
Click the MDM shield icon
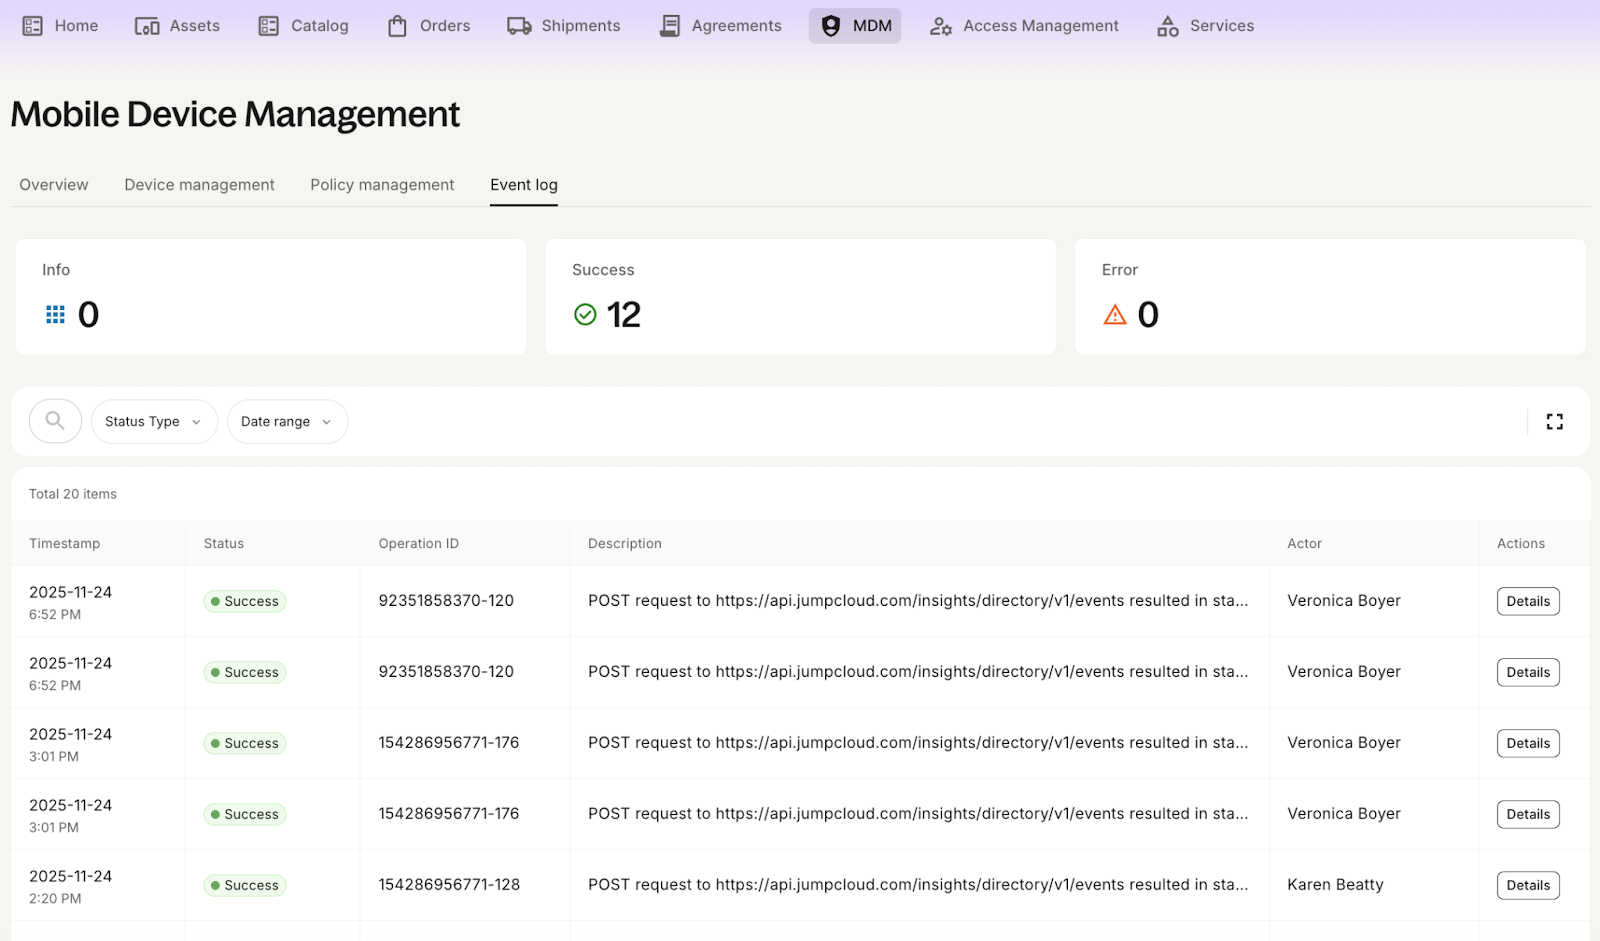tap(831, 26)
